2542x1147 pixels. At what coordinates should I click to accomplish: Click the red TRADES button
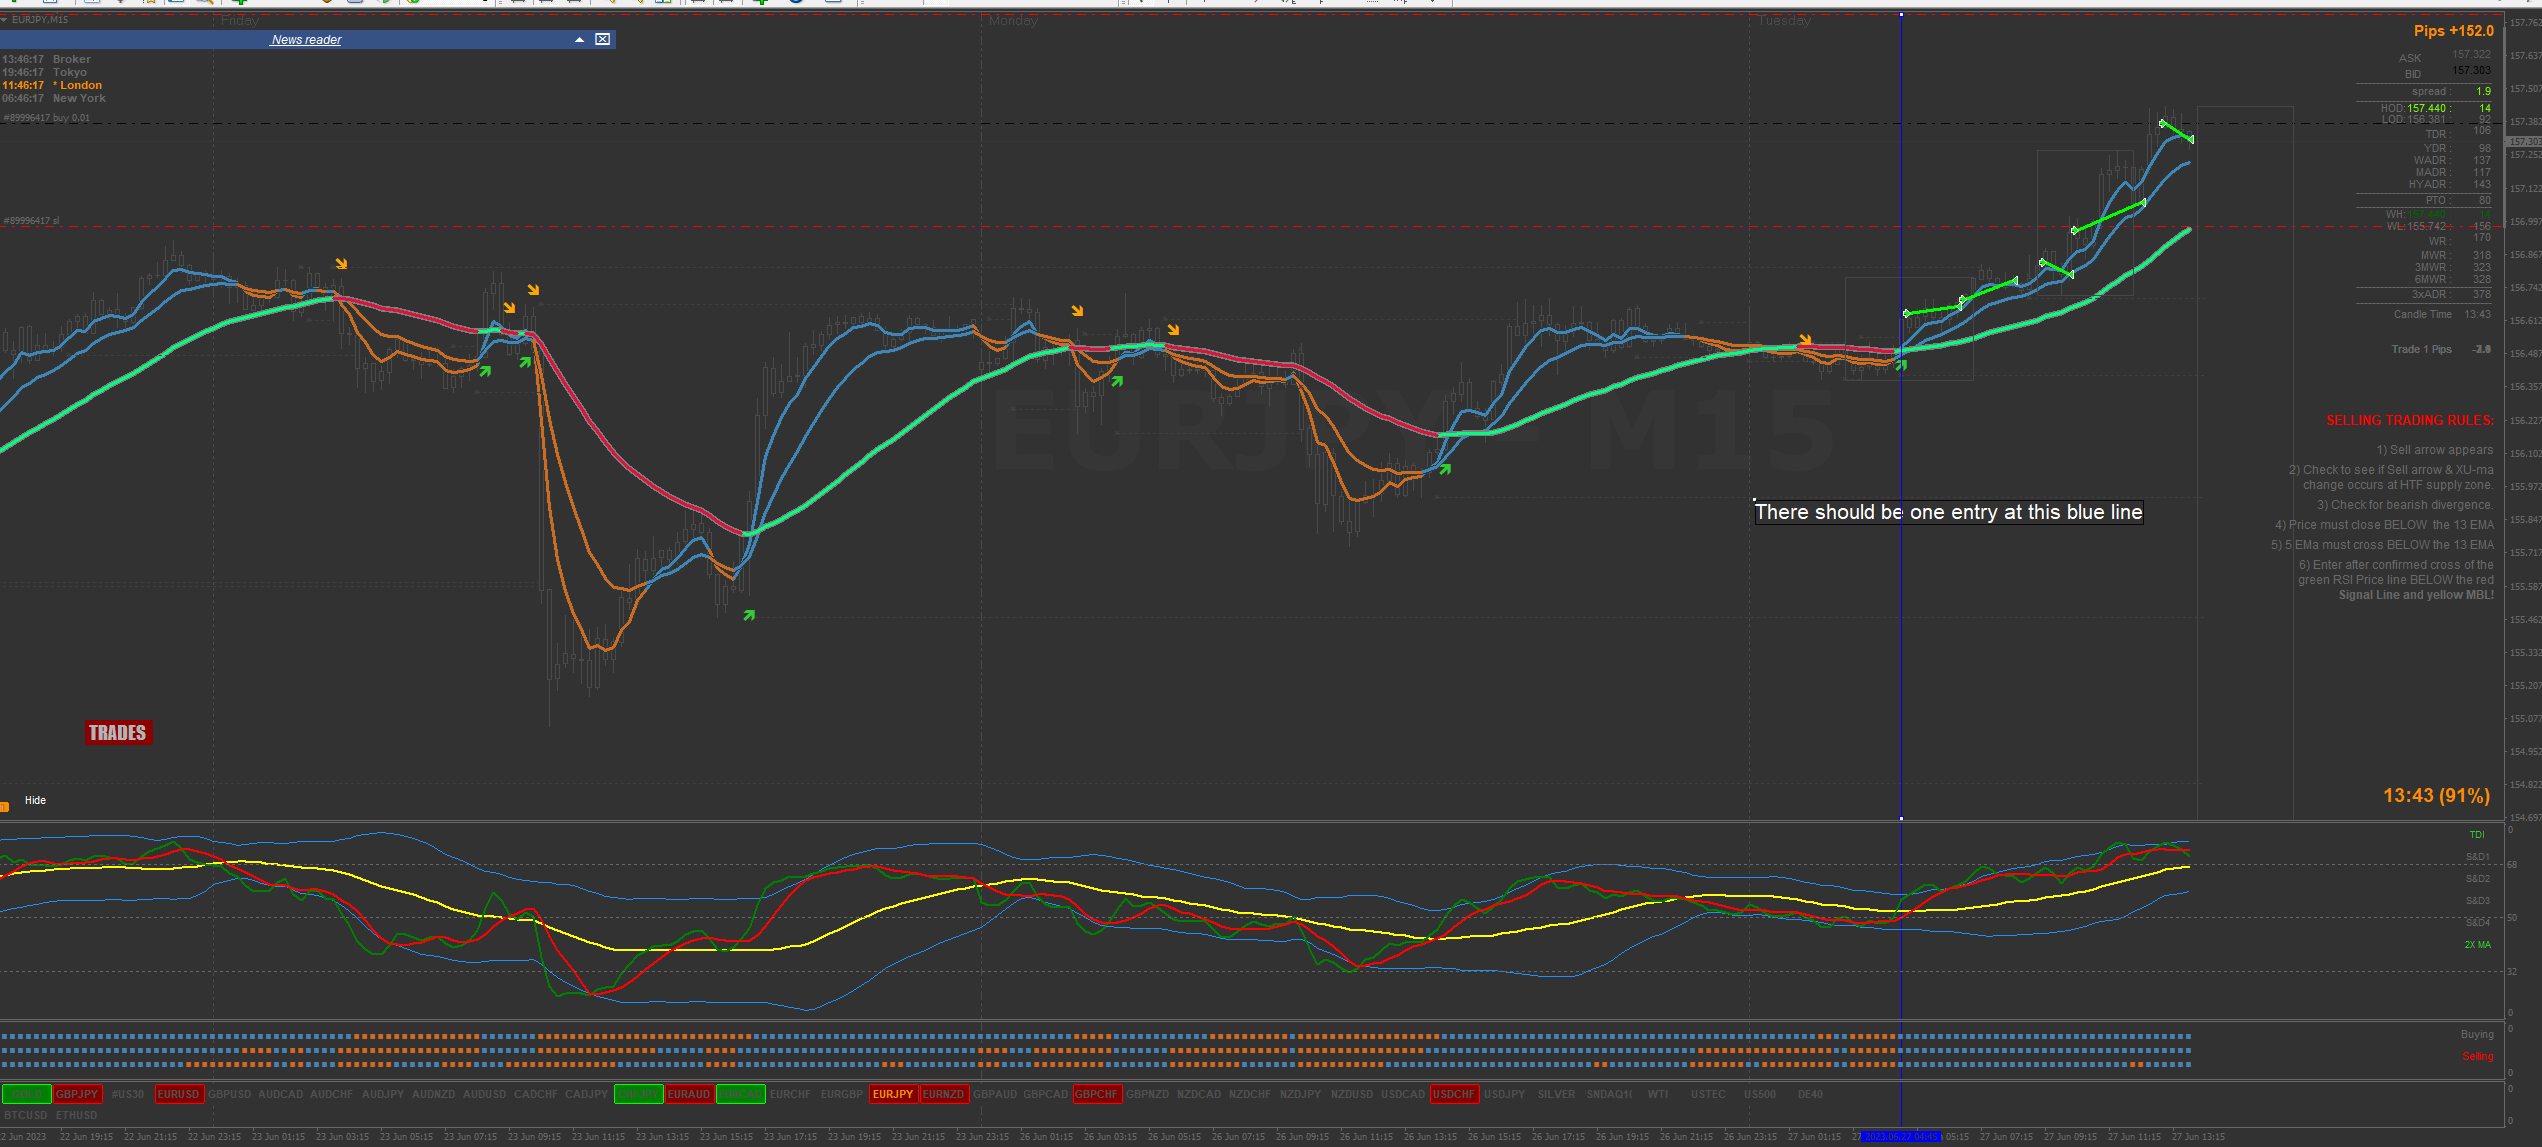[118, 733]
